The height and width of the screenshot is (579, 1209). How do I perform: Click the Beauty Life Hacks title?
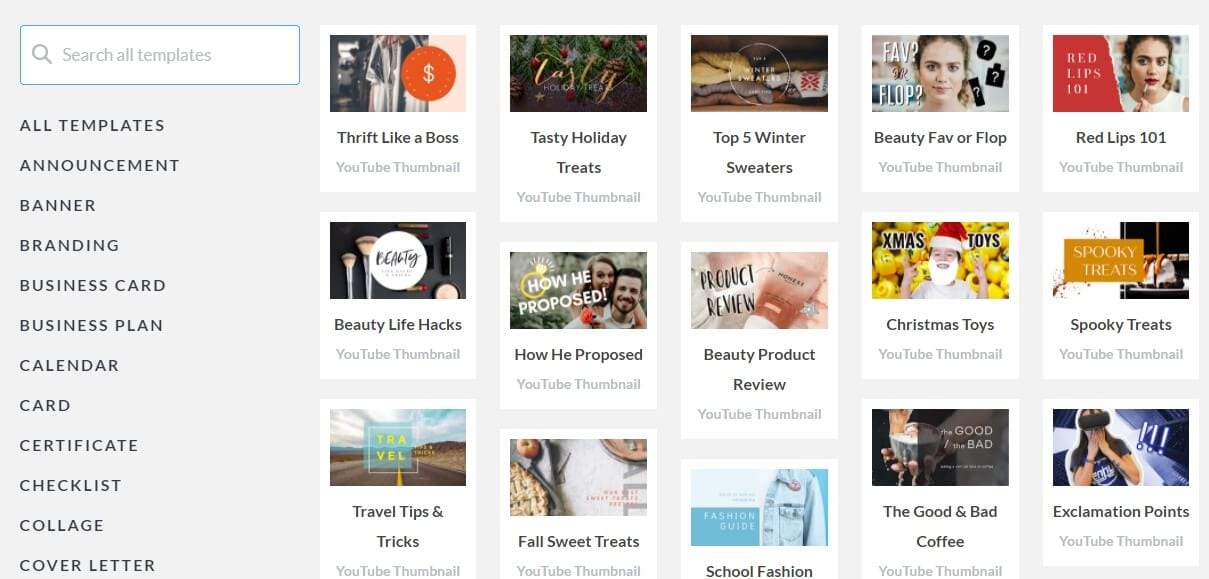pyautogui.click(x=398, y=324)
